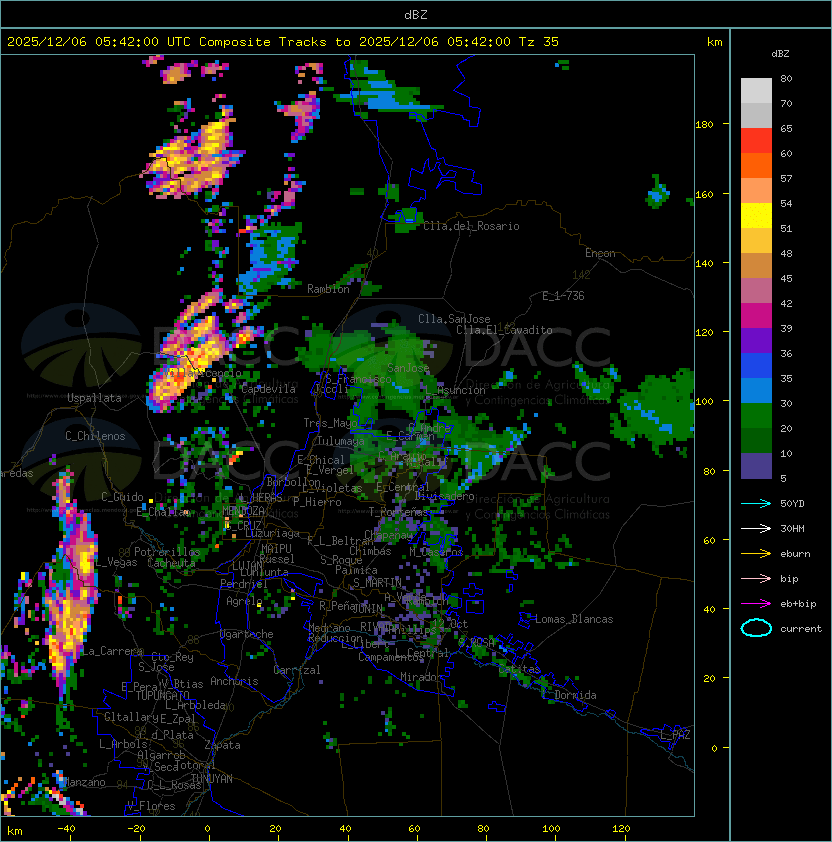Select the Rambion label
The image size is (832, 842).
(x=328, y=289)
